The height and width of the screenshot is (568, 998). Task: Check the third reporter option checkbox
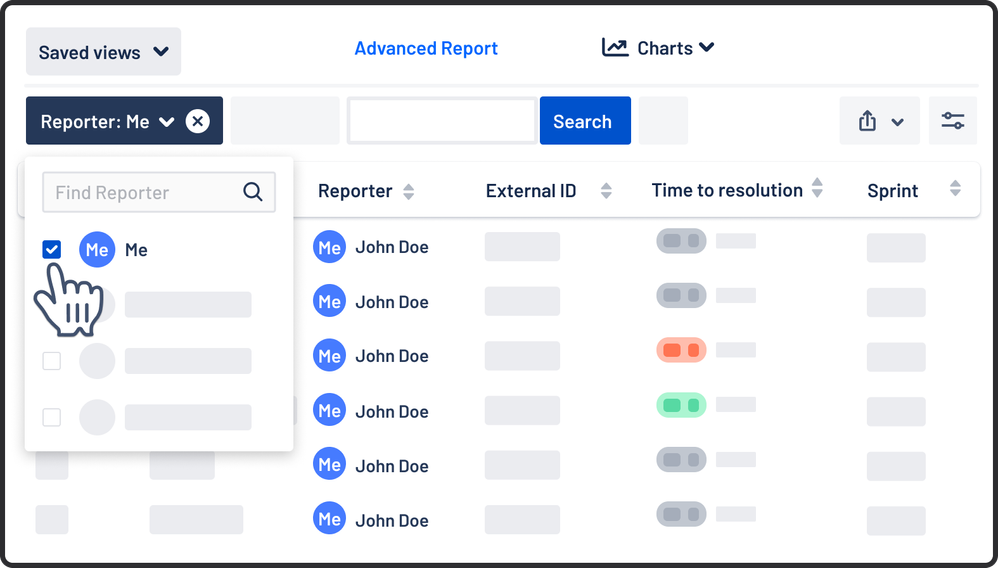[x=52, y=361]
